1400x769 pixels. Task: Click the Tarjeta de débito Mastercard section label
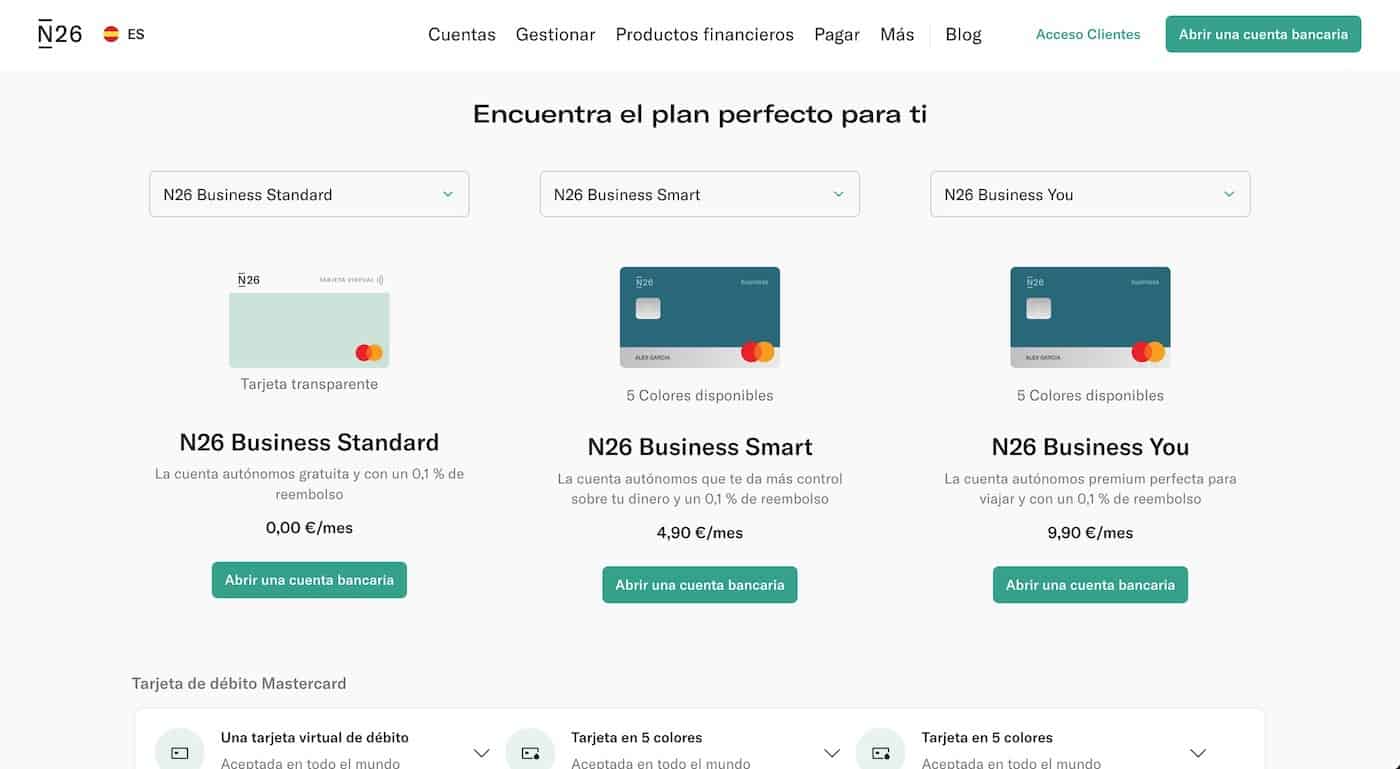click(x=239, y=684)
